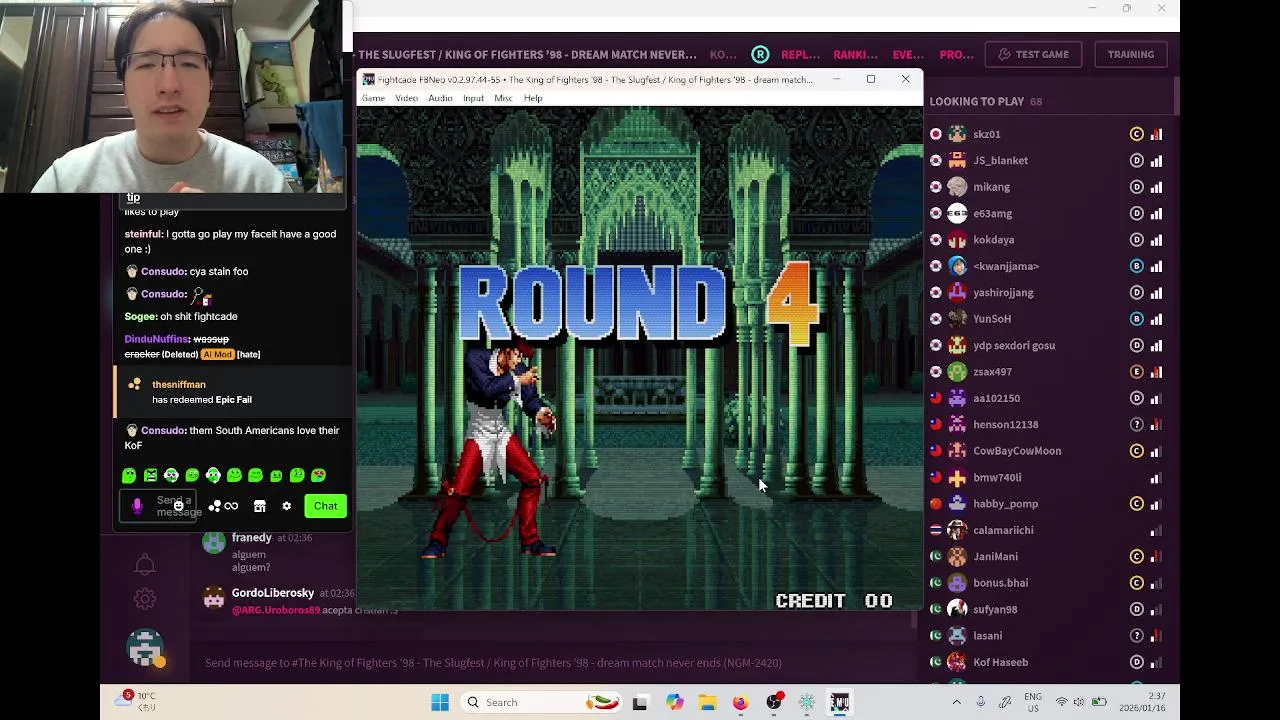
Task: Click rank badge B next to YunSoH
Action: click(1136, 319)
